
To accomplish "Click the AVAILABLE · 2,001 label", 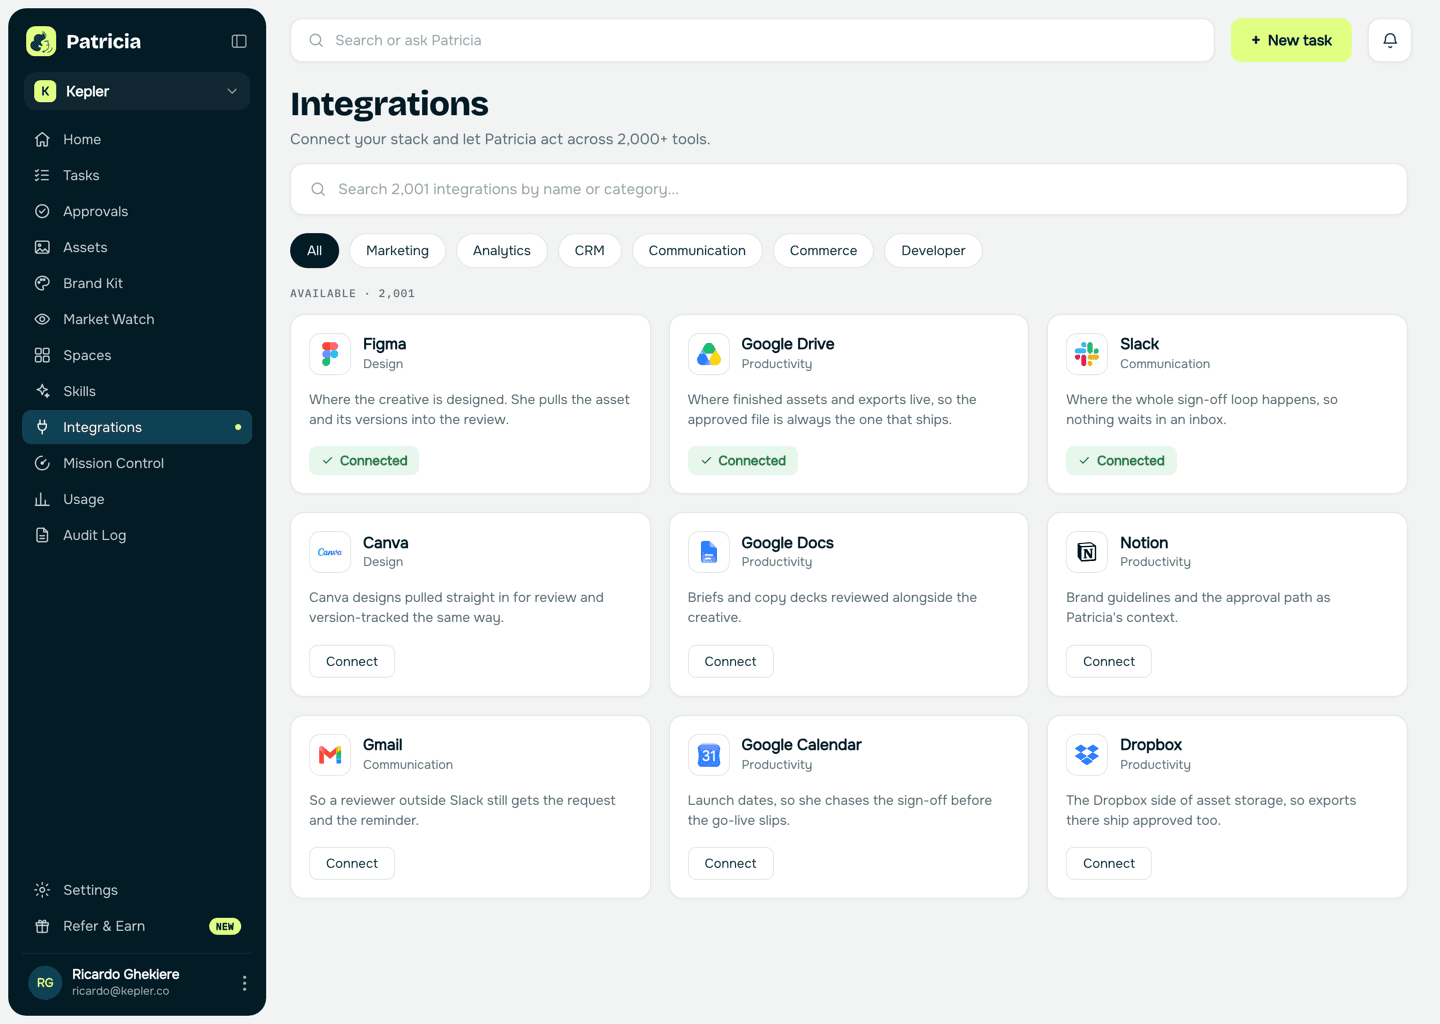I will (352, 293).
